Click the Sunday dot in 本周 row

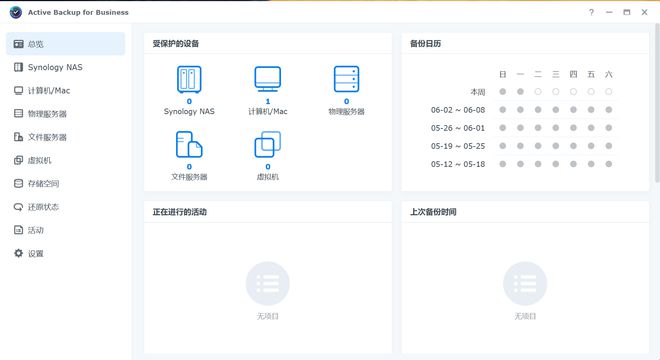pyautogui.click(x=503, y=91)
